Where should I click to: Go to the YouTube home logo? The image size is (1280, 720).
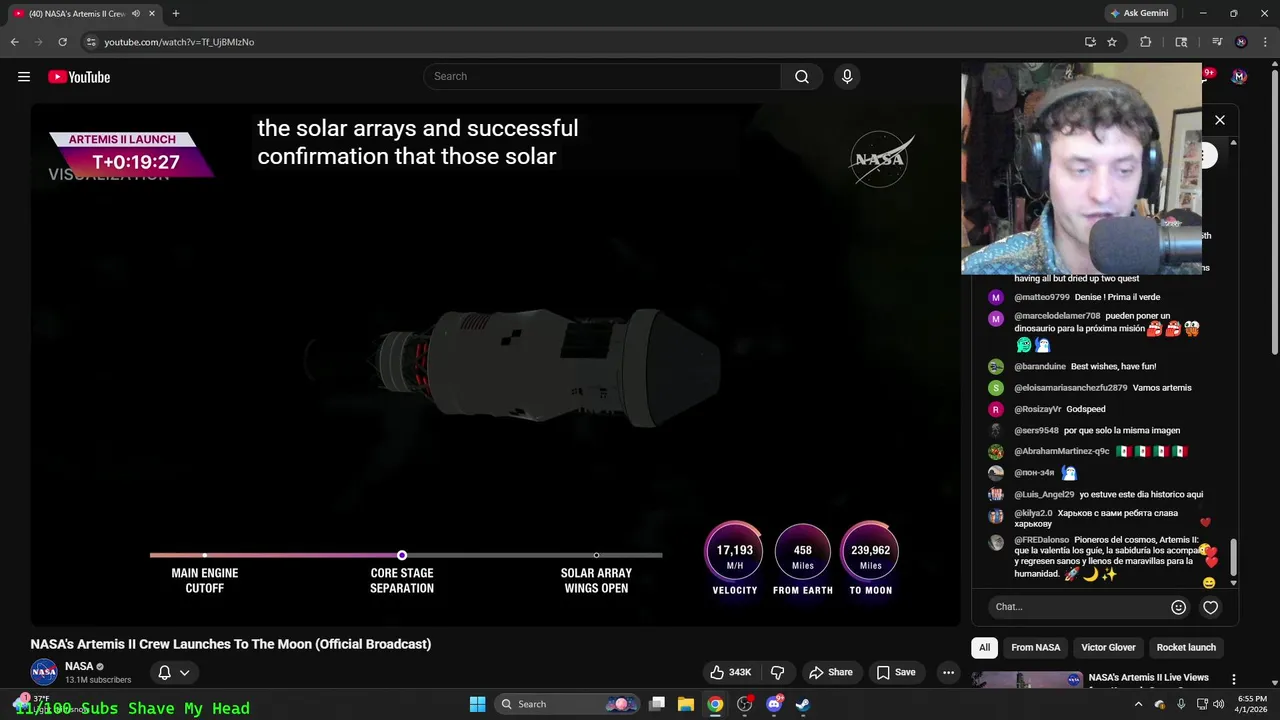pyautogui.click(x=79, y=77)
